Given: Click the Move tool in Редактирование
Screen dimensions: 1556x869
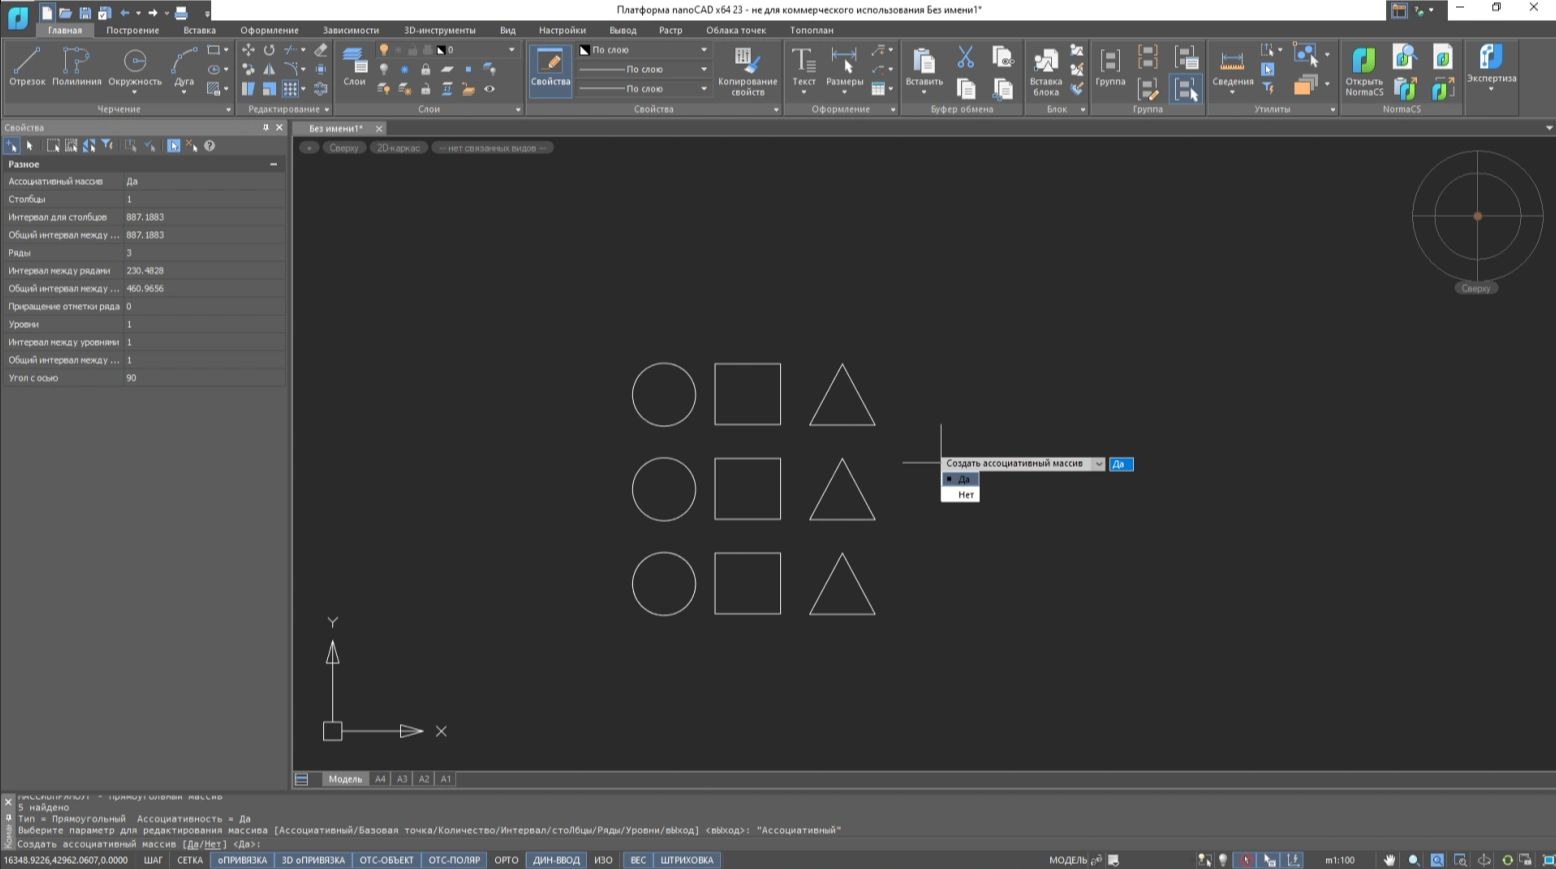Looking at the screenshot, I should tap(248, 50).
